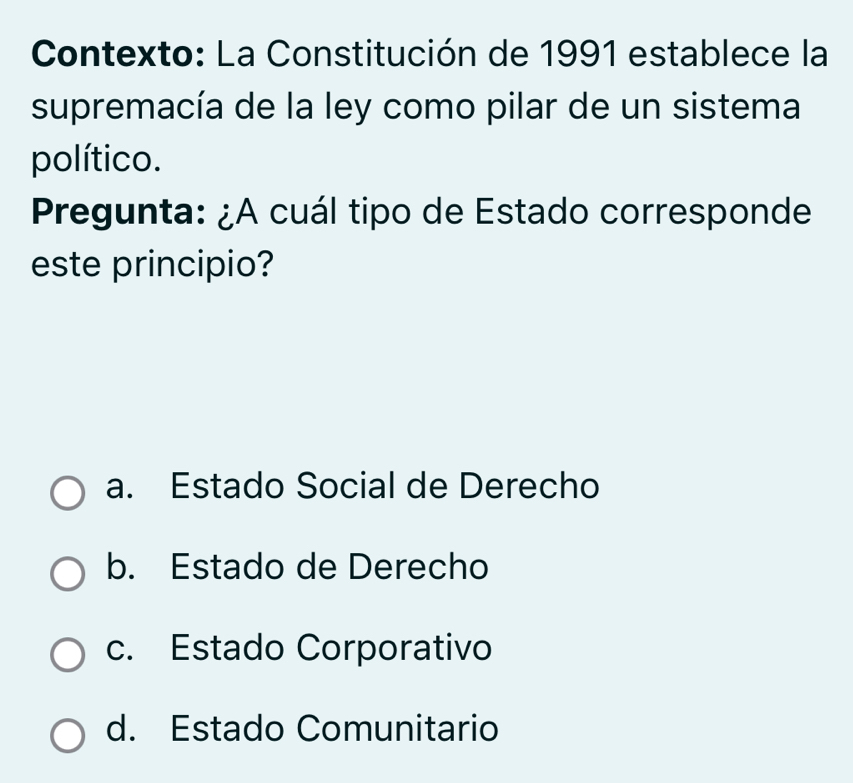This screenshot has width=853, height=783.
Task: Click the "Estado Social de Derecho" answer text
Action: click(385, 487)
